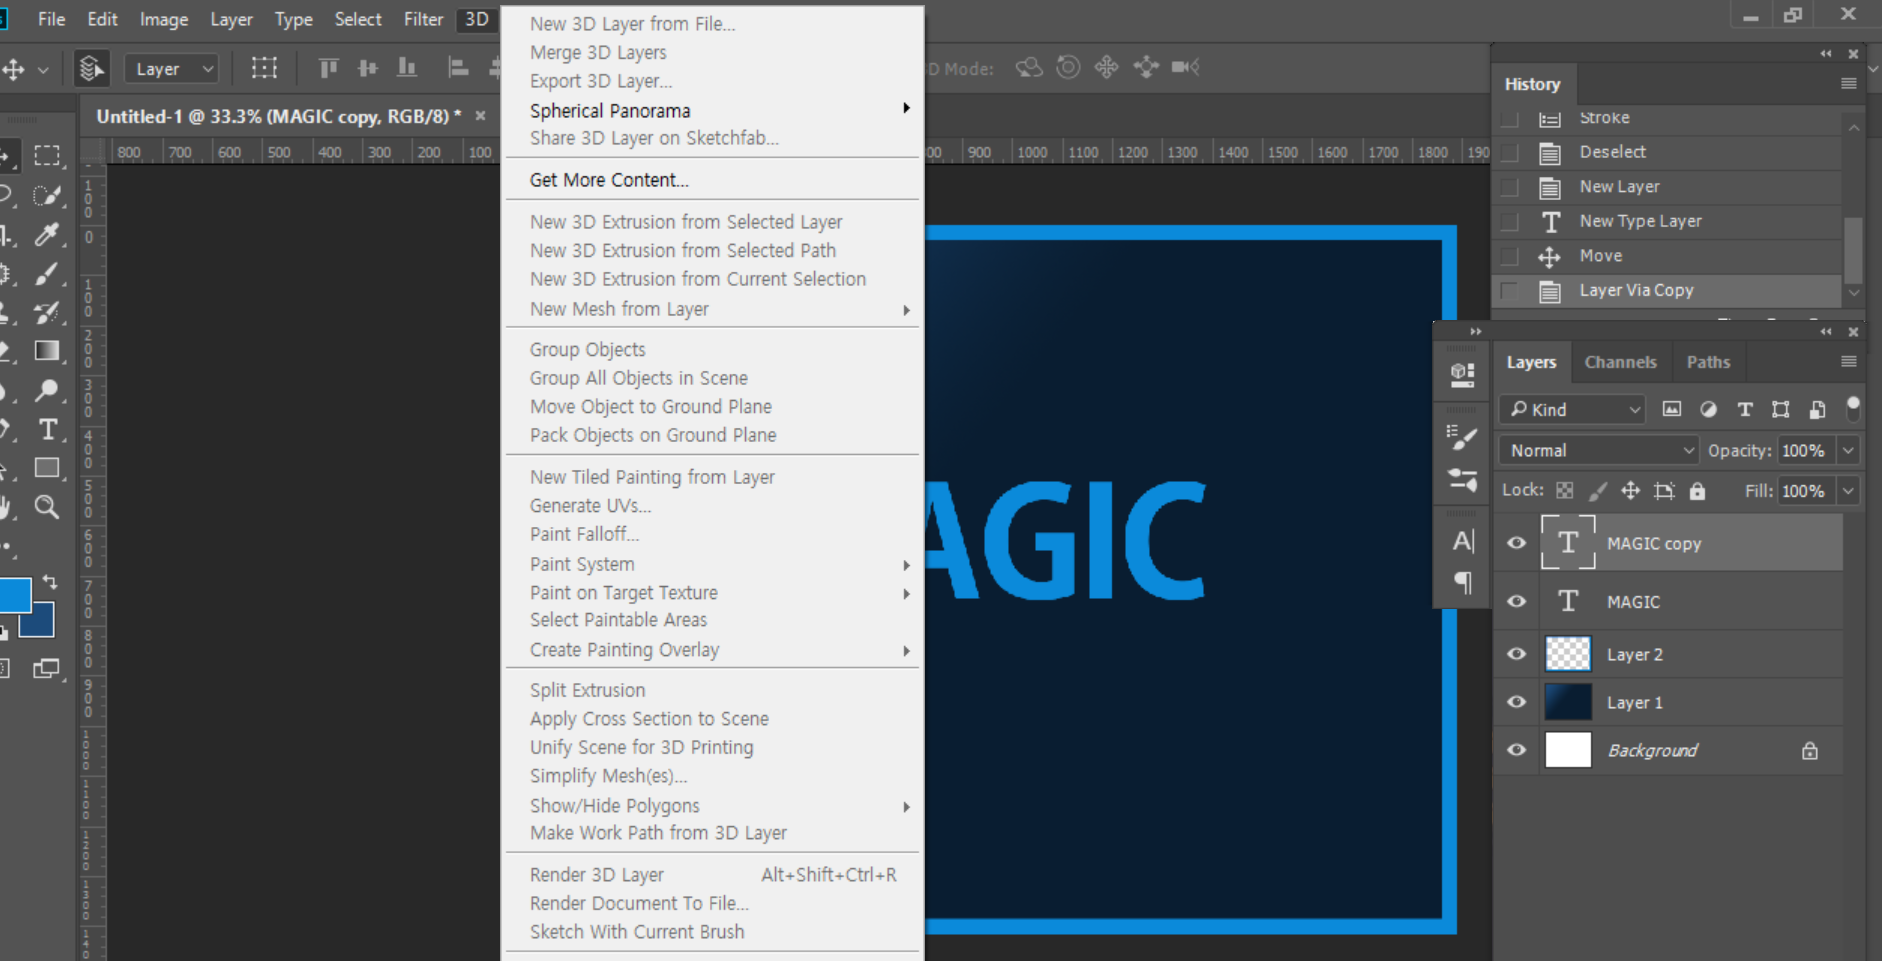
Task: Switch to the Channels tab
Action: 1621,362
